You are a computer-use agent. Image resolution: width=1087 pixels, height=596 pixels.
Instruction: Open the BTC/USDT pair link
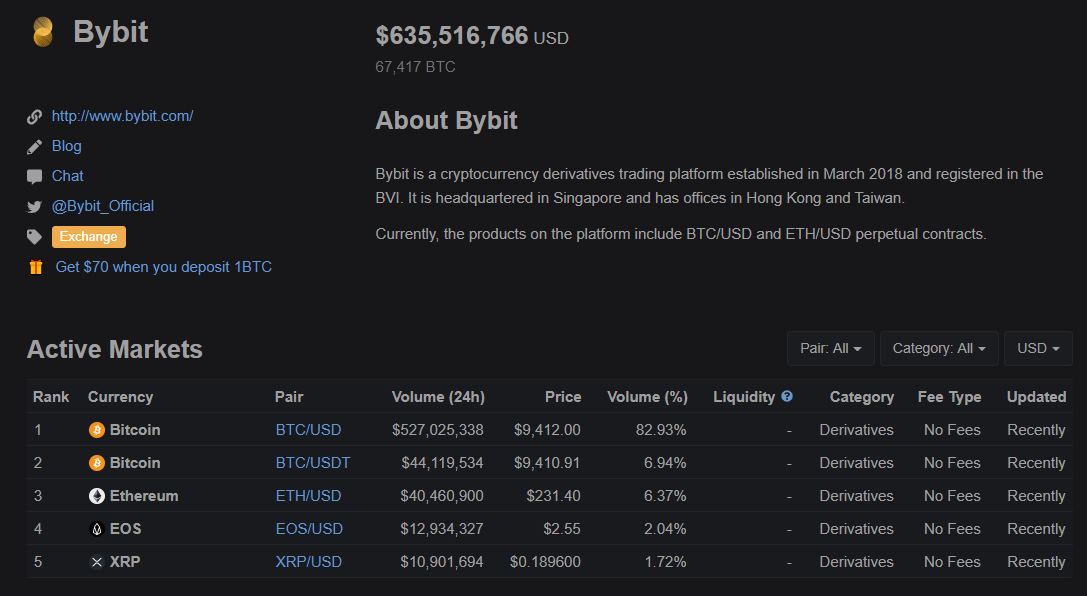pyautogui.click(x=313, y=463)
